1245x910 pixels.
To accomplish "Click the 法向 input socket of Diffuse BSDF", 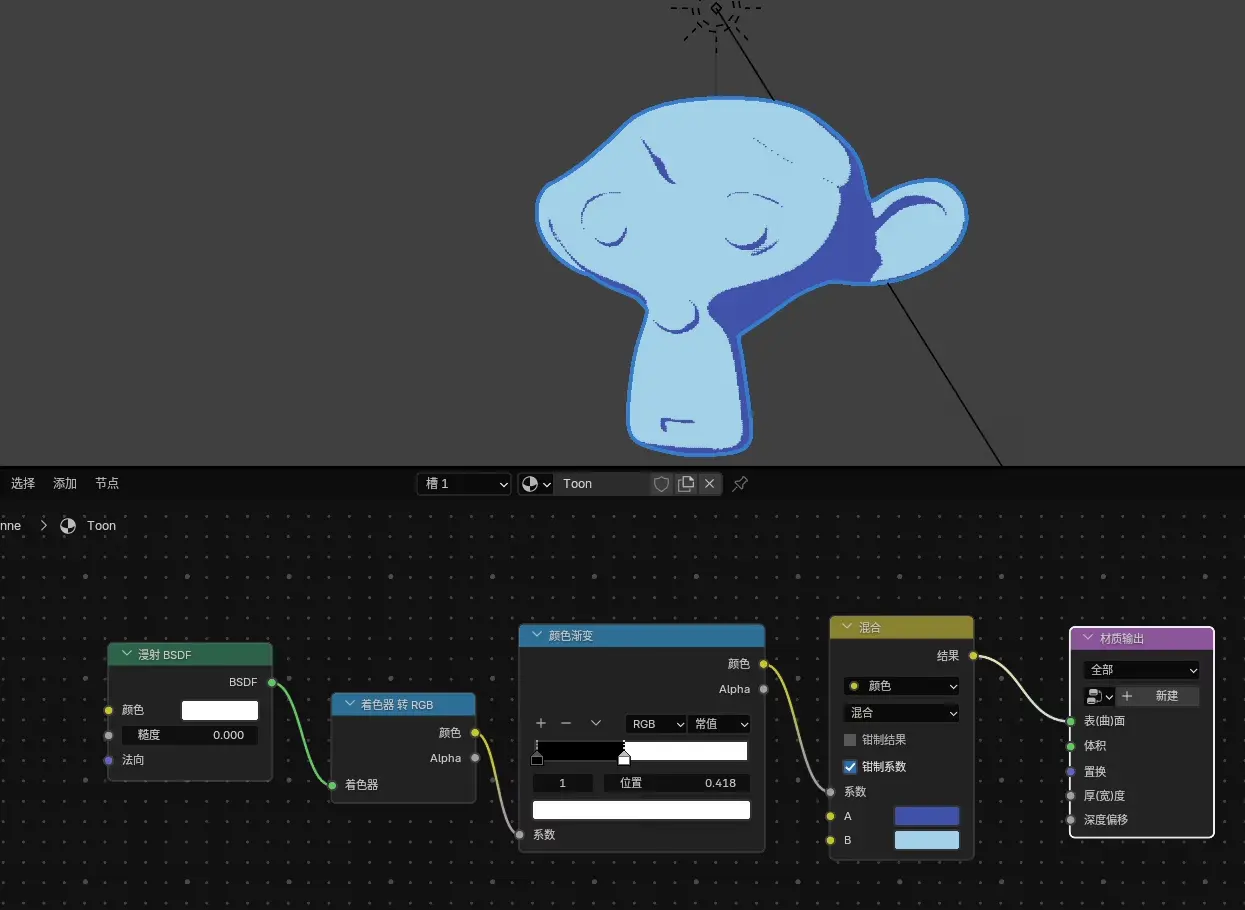I will 109,760.
